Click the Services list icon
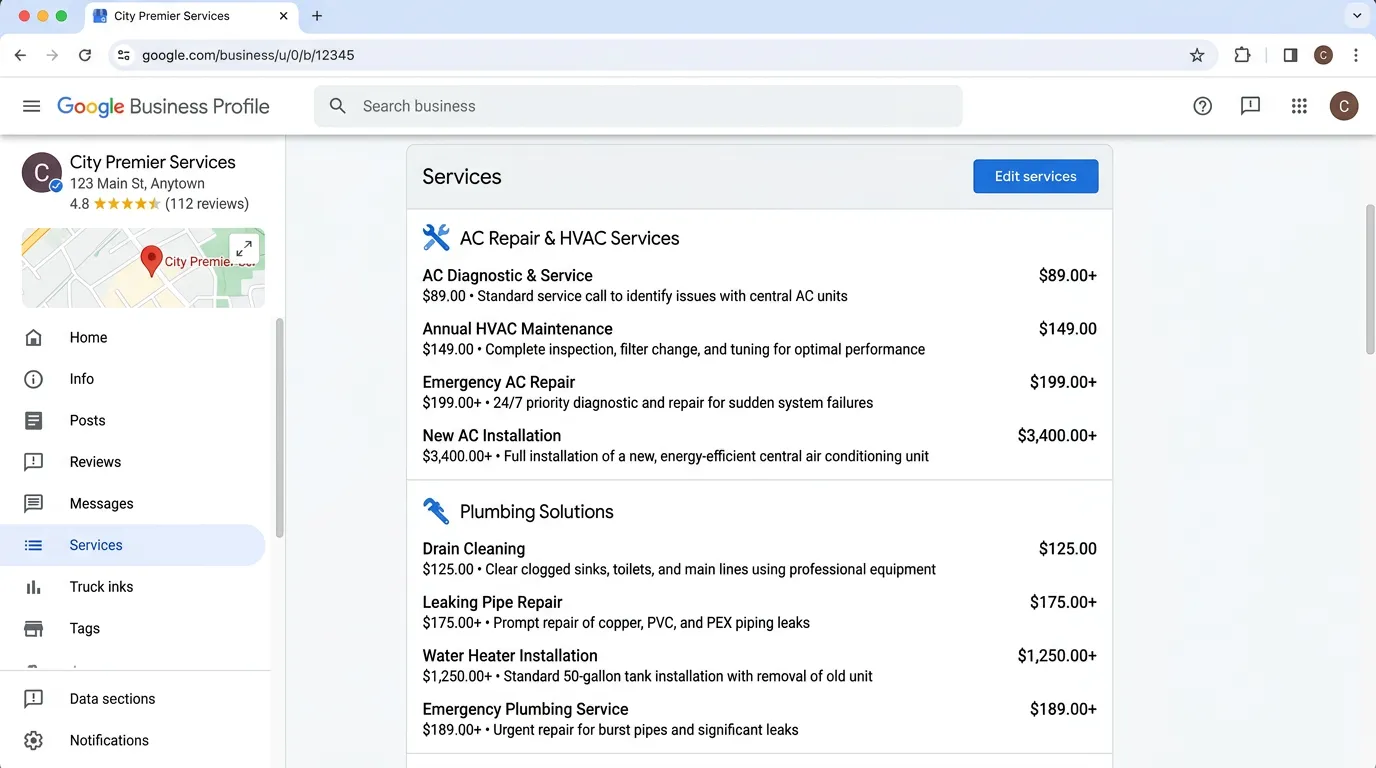Viewport: 1376px width, 768px height. 34,545
